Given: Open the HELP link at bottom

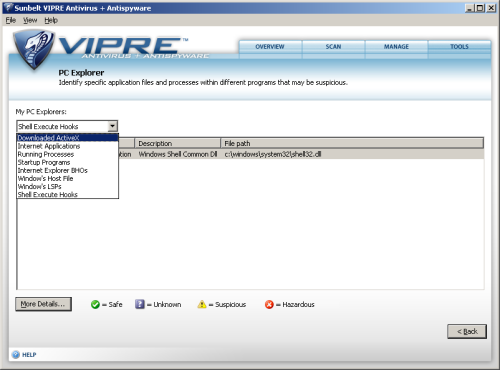Looking at the screenshot, I should (29, 355).
